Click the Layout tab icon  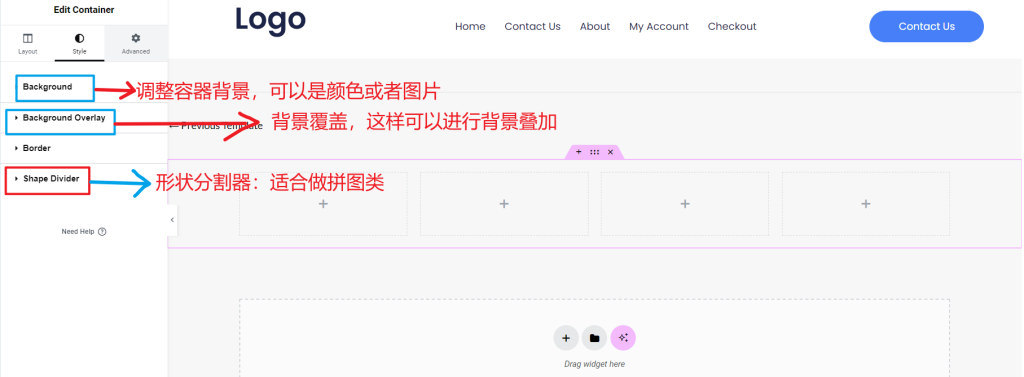point(27,39)
